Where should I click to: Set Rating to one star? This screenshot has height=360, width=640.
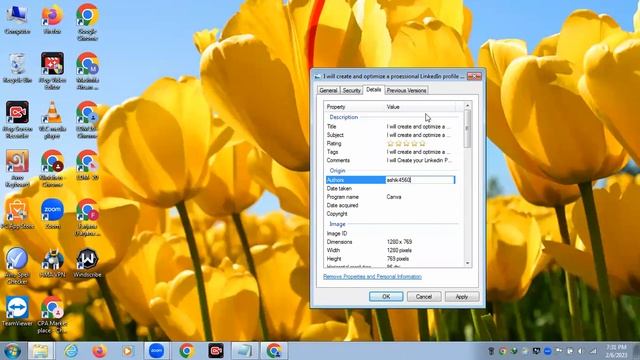point(390,143)
